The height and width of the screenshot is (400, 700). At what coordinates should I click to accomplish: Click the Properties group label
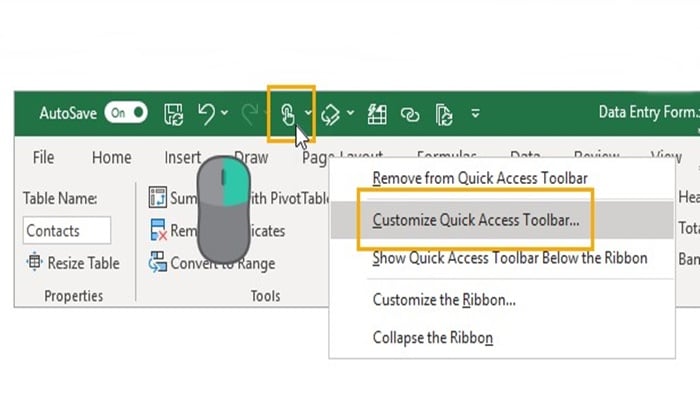point(74,296)
